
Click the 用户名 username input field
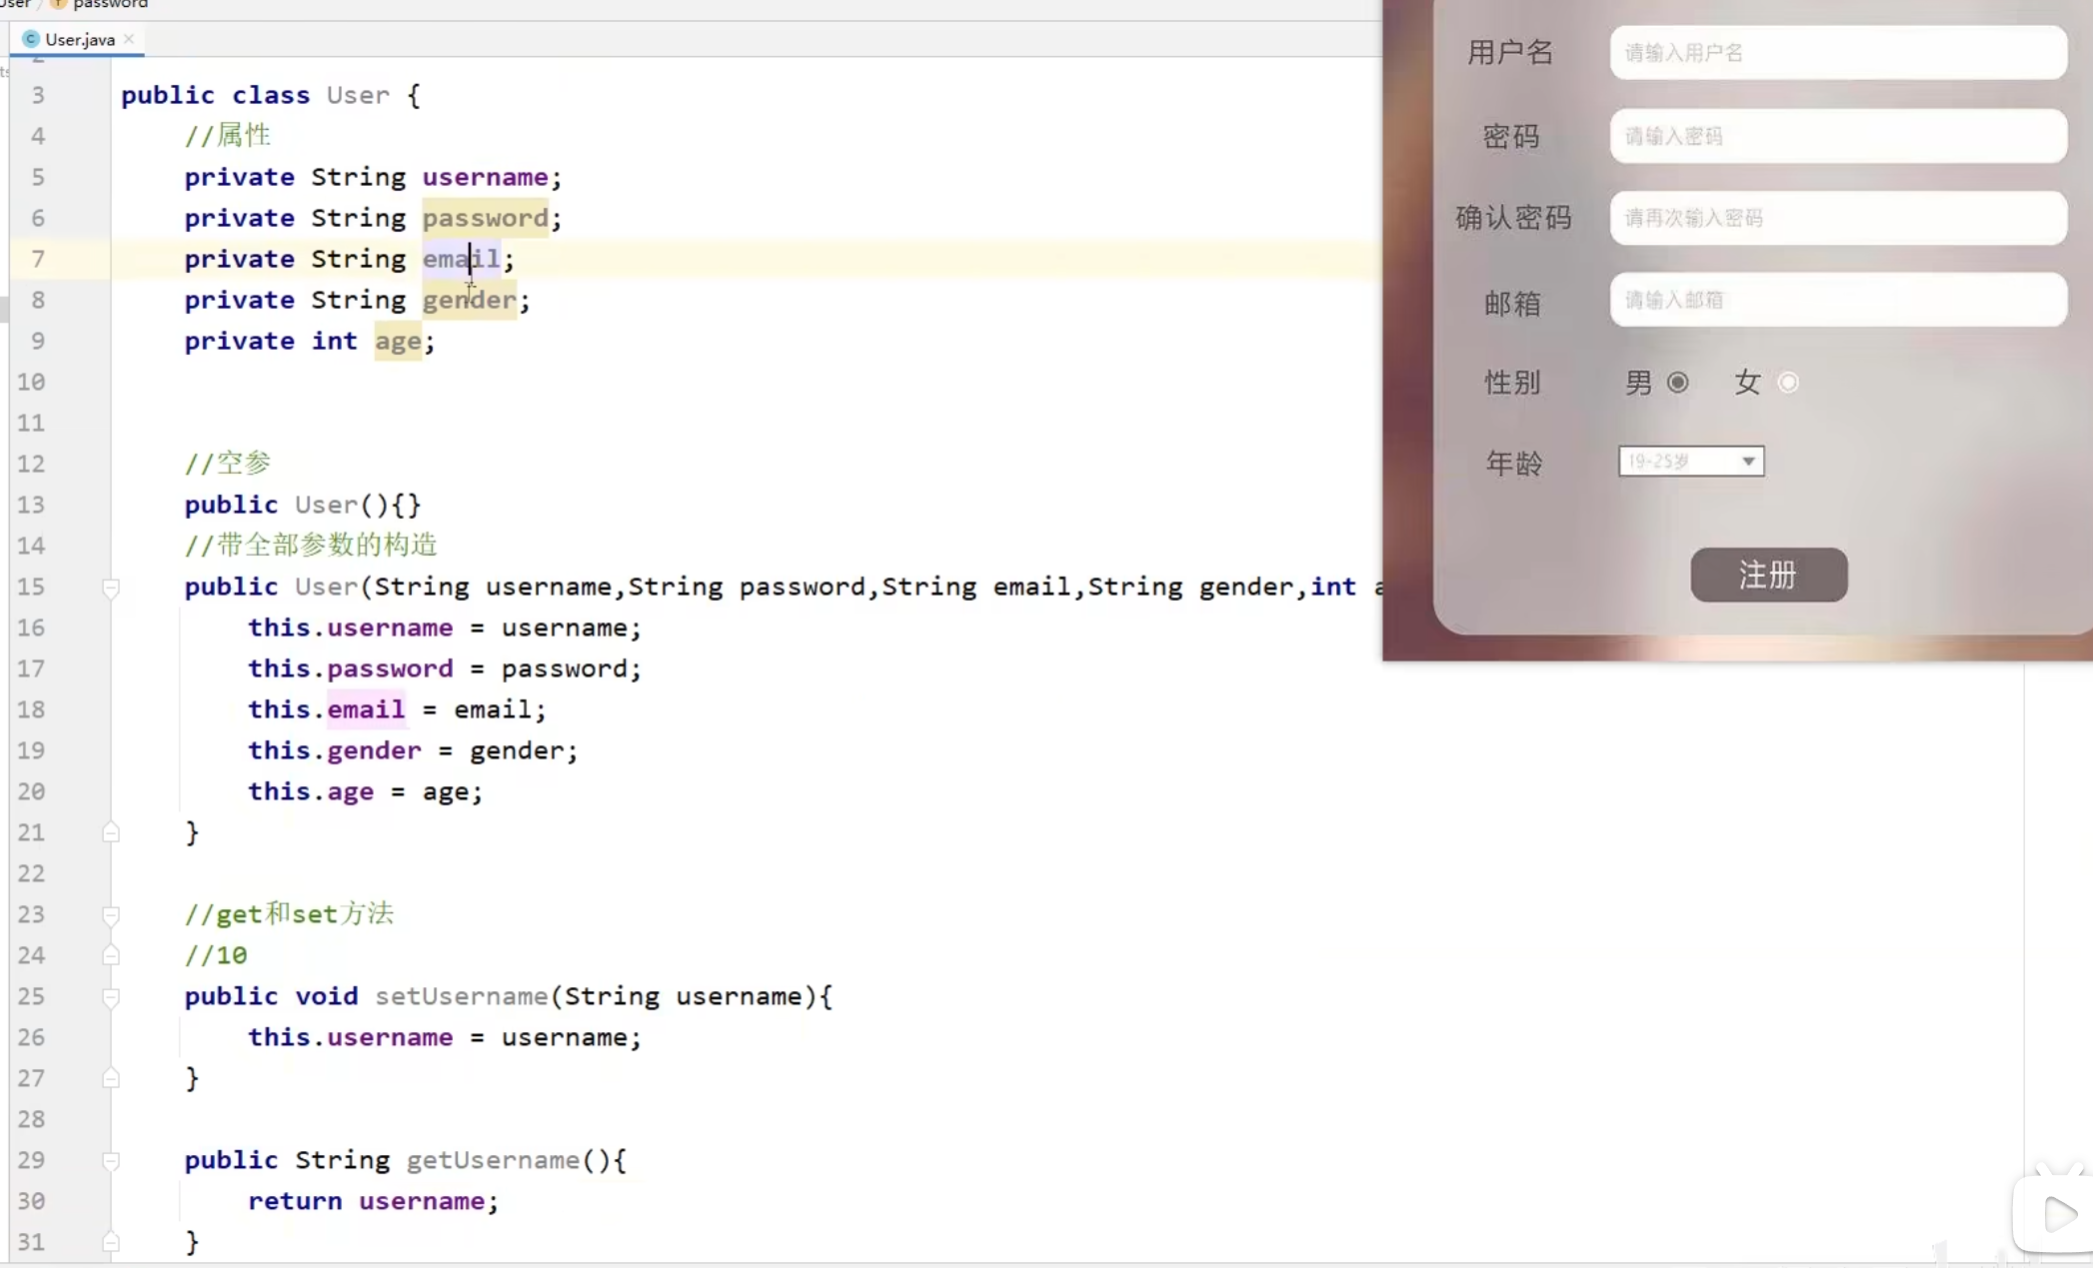tap(1837, 53)
